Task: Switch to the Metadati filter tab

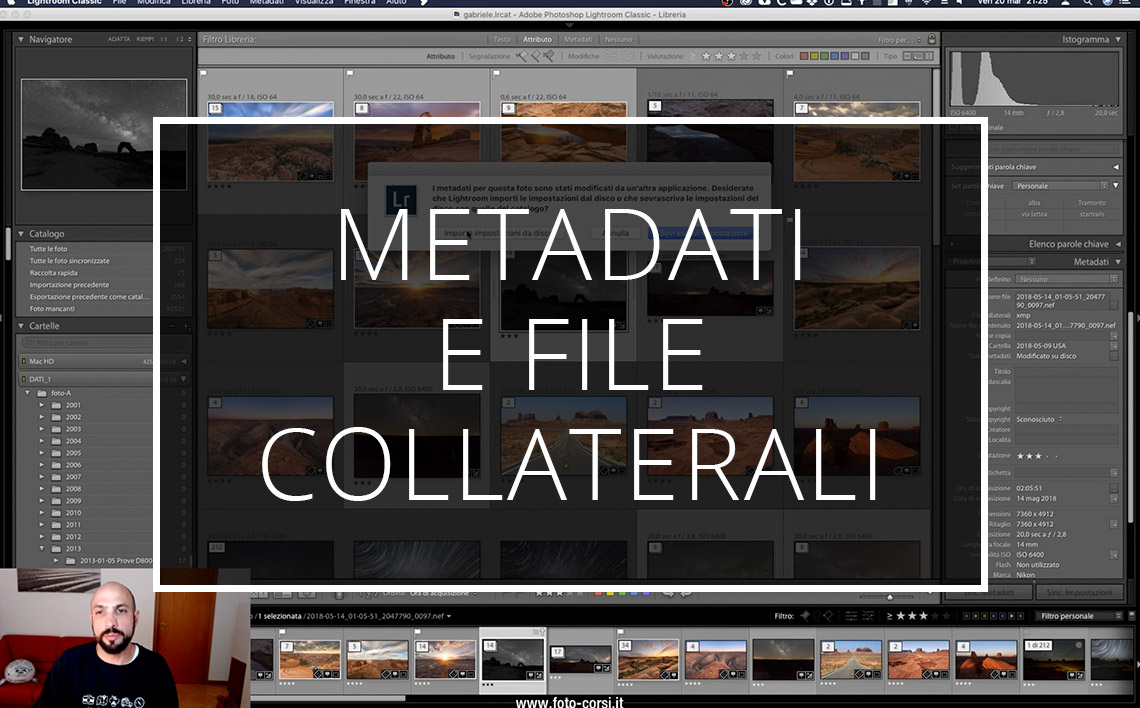Action: [x=578, y=39]
